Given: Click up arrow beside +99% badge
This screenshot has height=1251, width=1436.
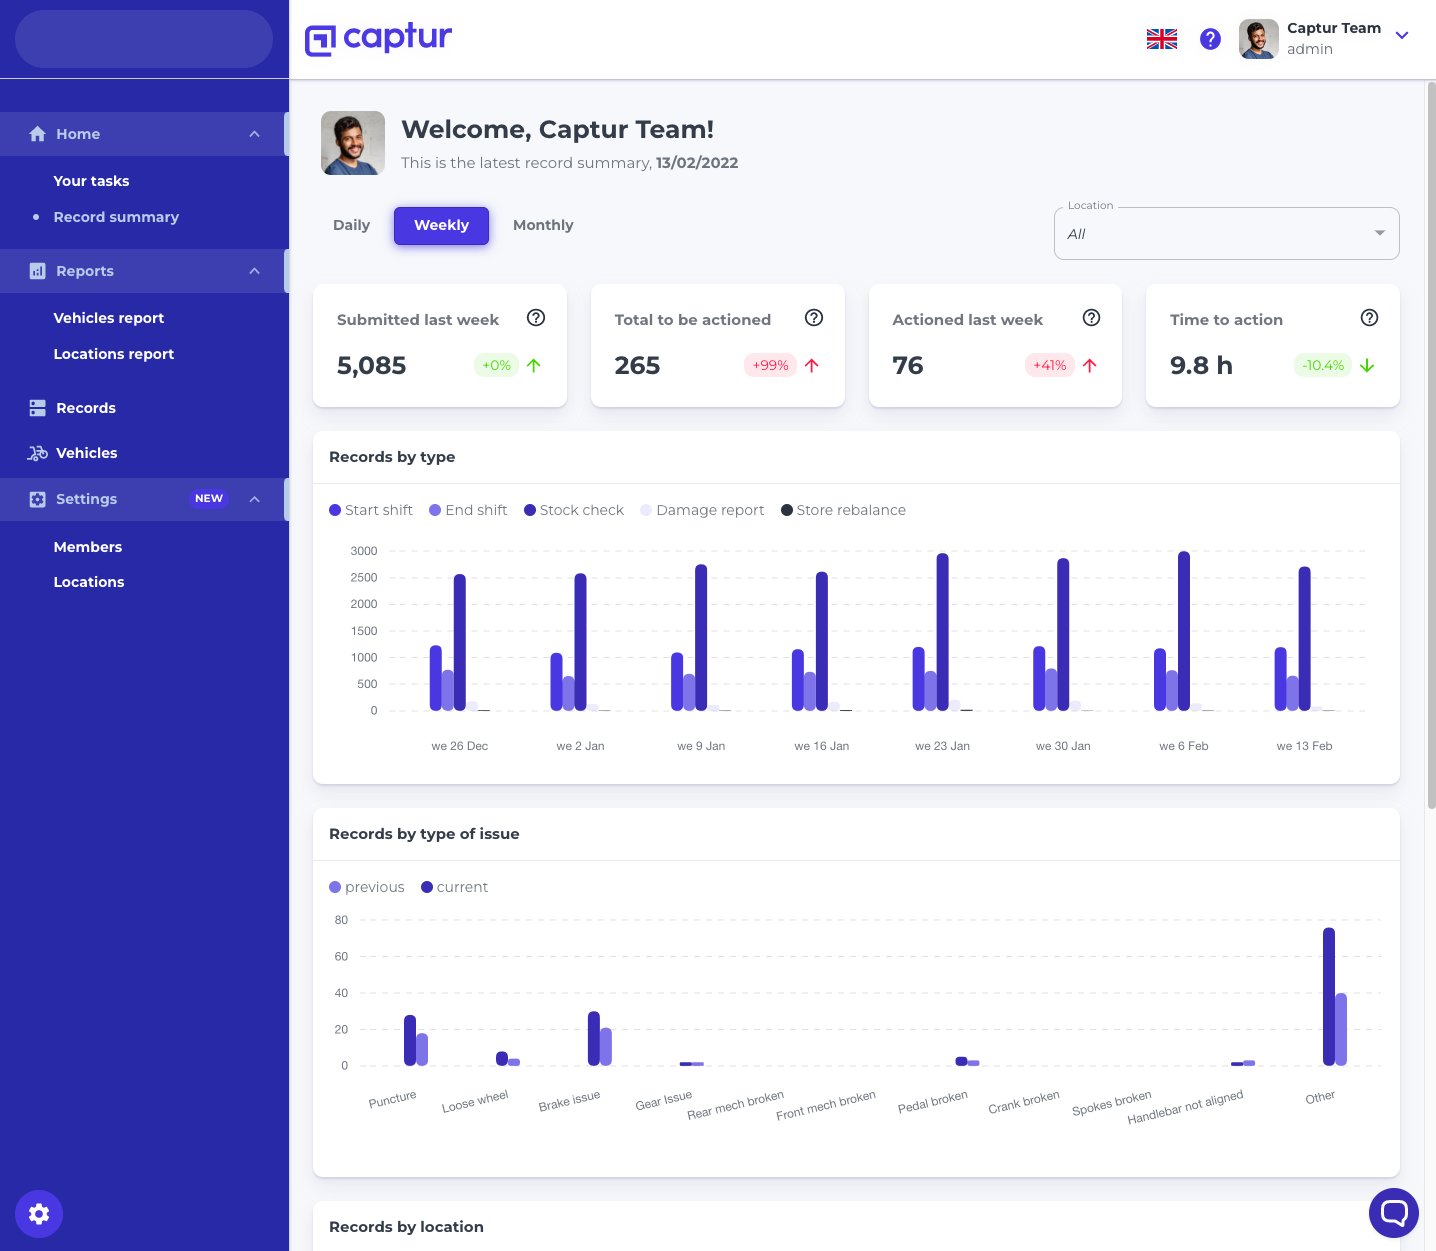Looking at the screenshot, I should 812,365.
